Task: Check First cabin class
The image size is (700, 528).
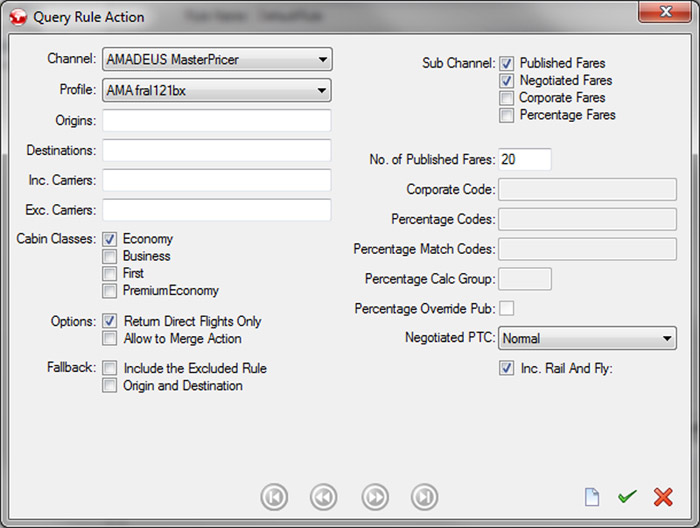Action: click(109, 273)
